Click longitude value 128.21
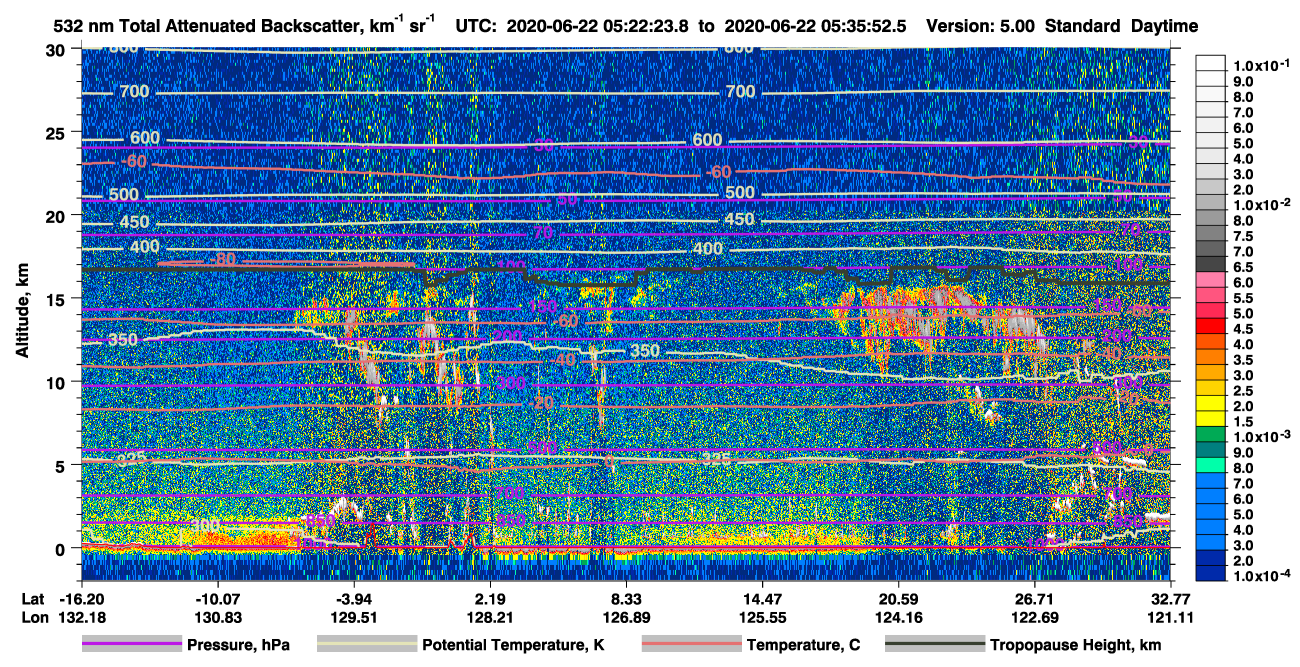1300x667 pixels. [x=490, y=617]
